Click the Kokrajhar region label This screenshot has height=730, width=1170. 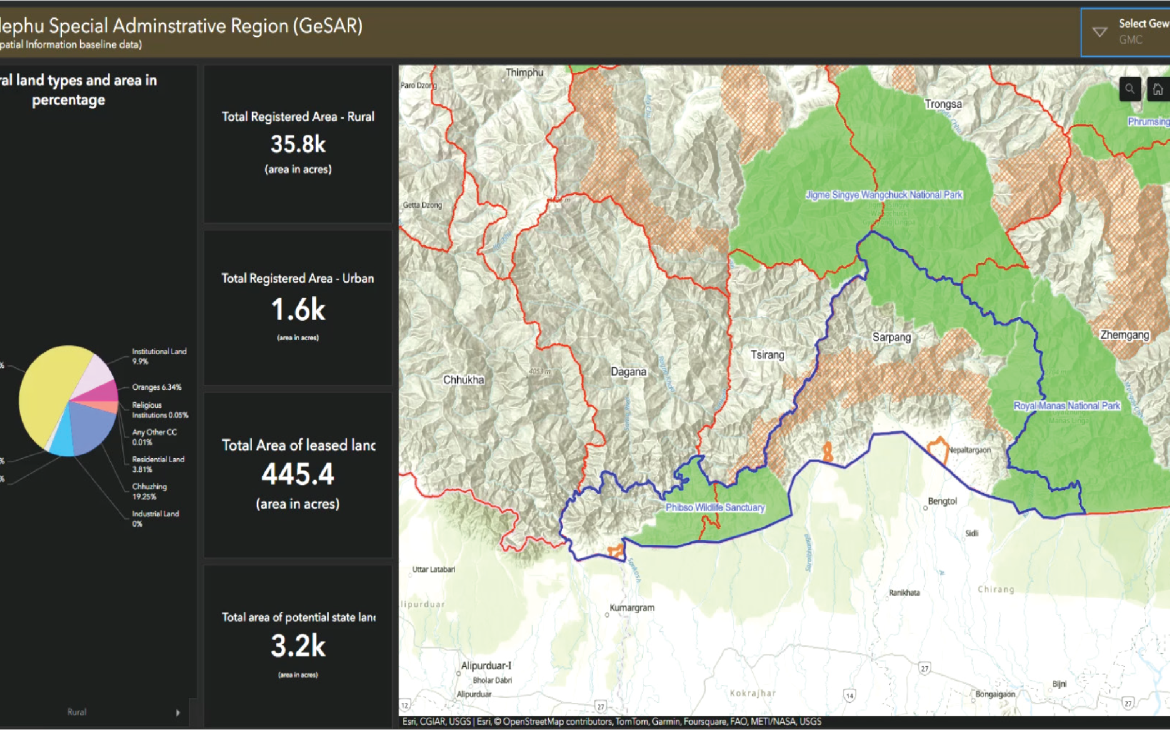click(x=752, y=693)
